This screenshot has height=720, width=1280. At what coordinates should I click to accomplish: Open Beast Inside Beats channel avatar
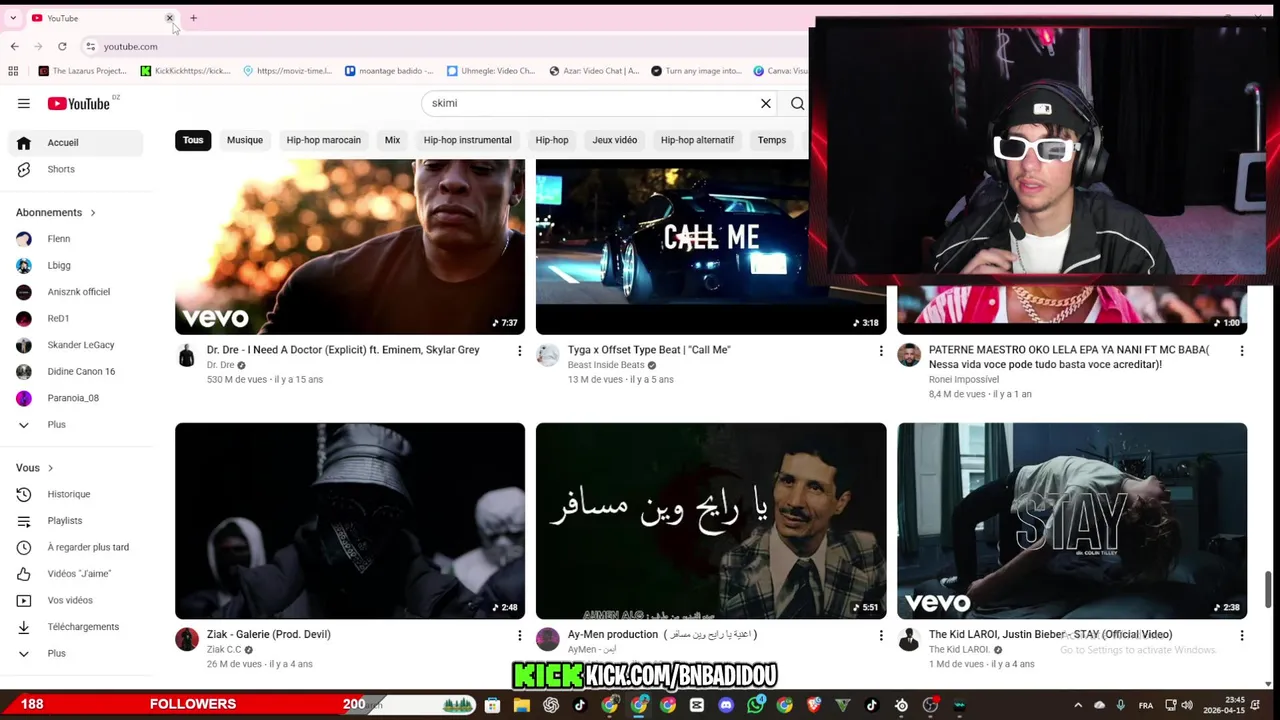point(547,356)
